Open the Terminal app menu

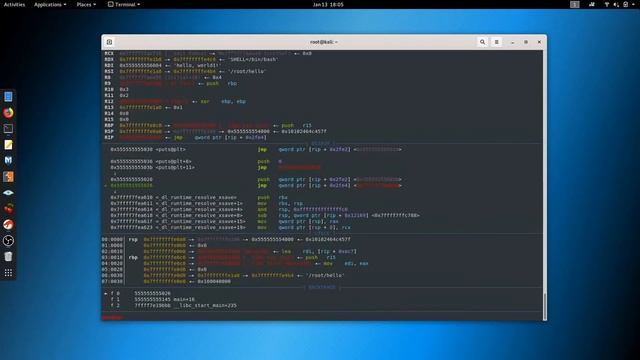tap(124, 4)
